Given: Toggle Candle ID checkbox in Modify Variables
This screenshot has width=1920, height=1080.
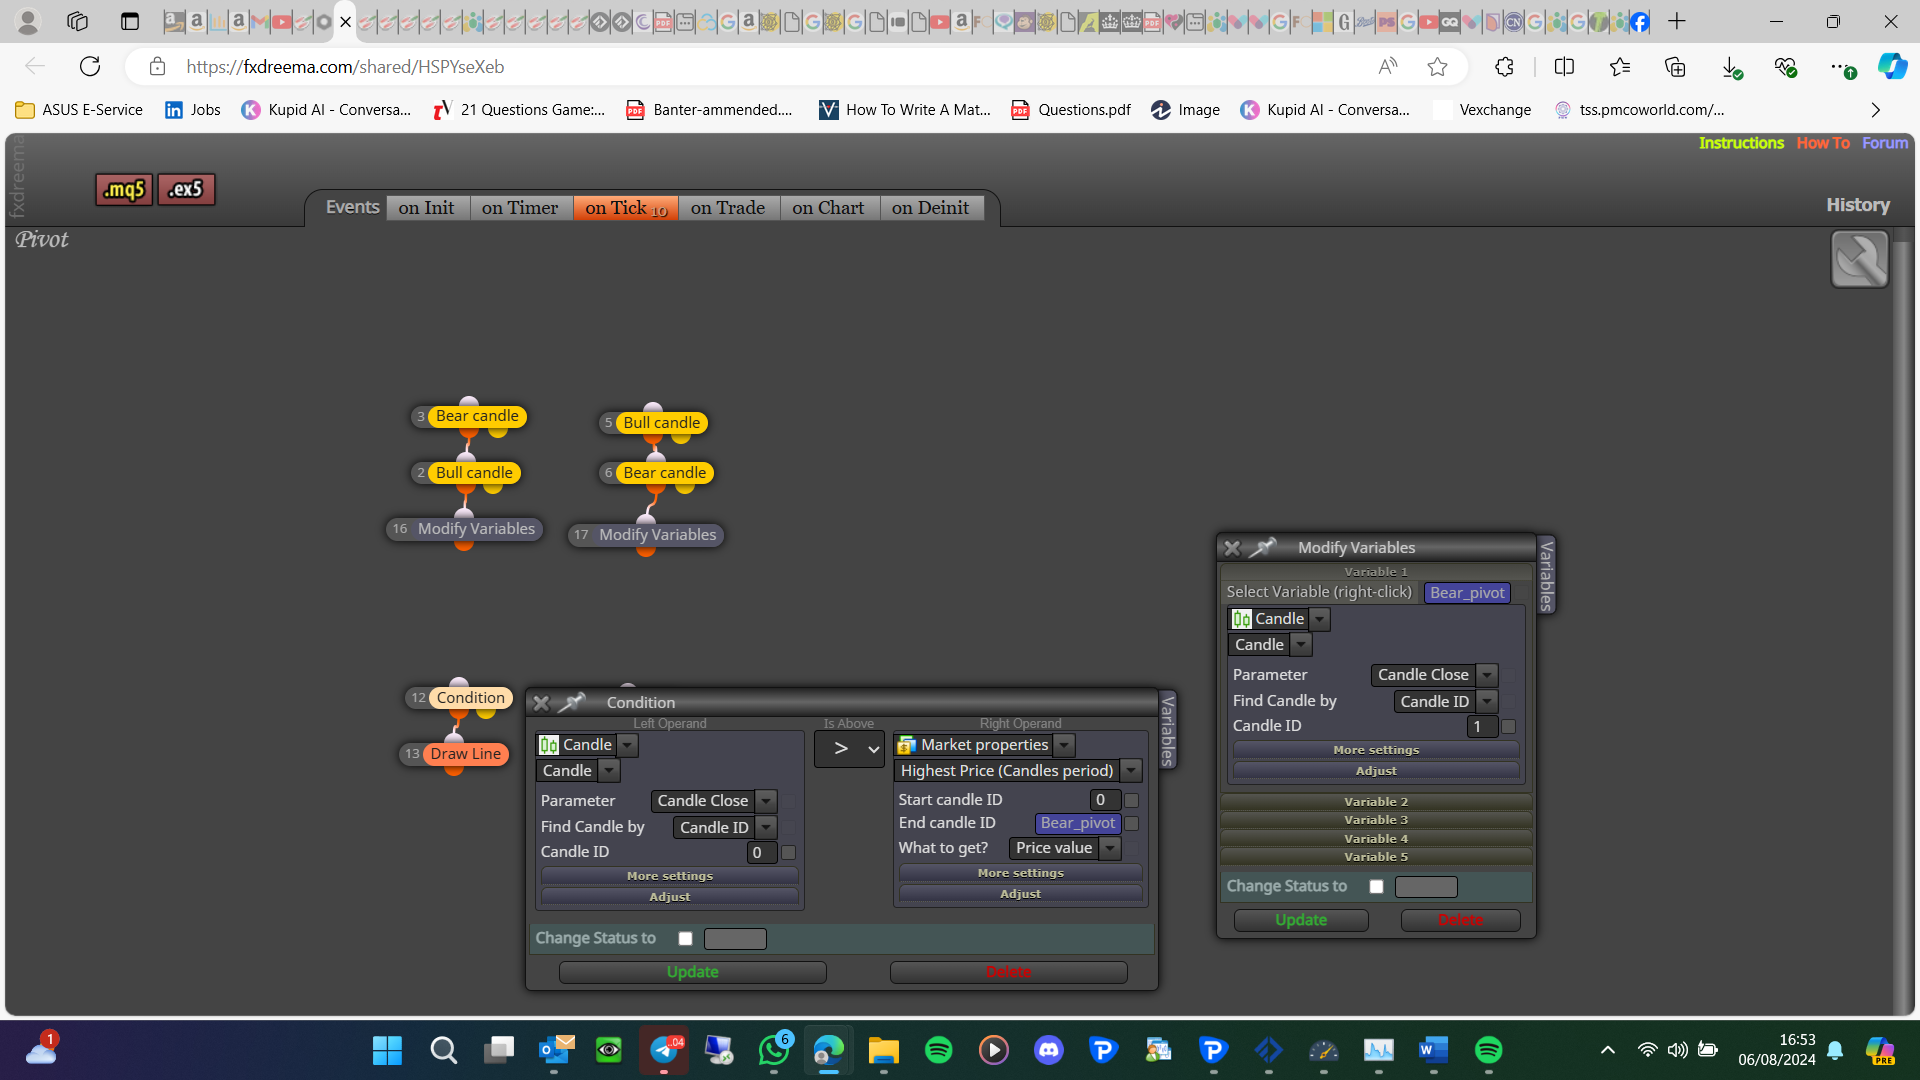Looking at the screenshot, I should pyautogui.click(x=1508, y=727).
